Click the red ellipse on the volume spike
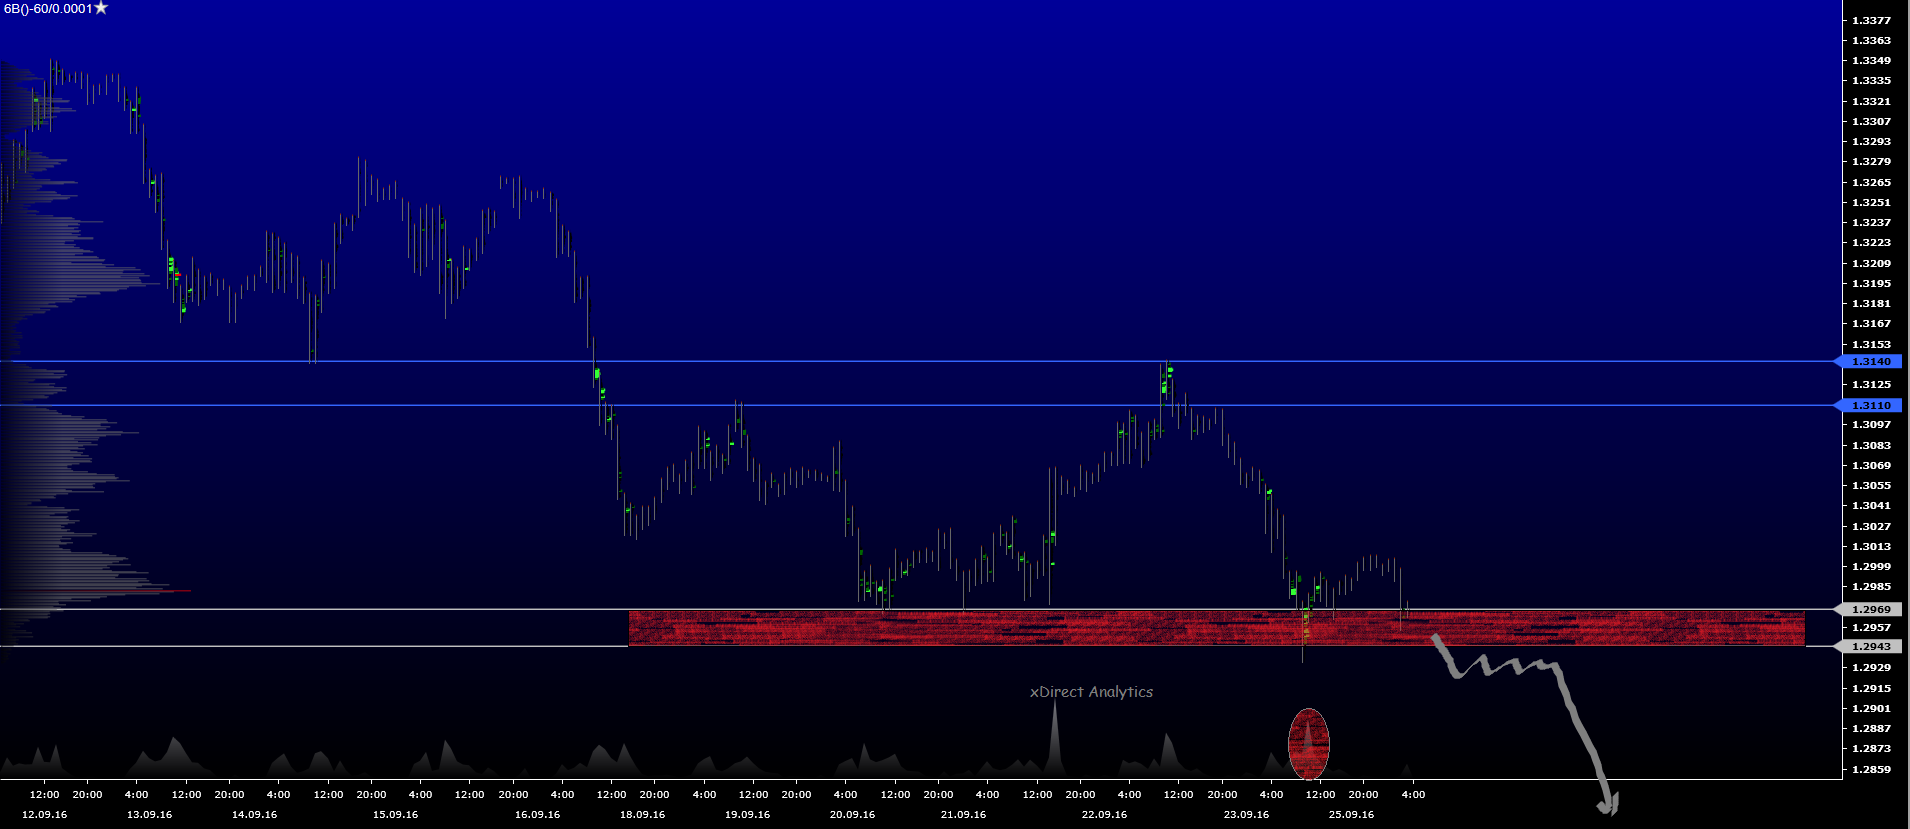1910x829 pixels. (1308, 744)
